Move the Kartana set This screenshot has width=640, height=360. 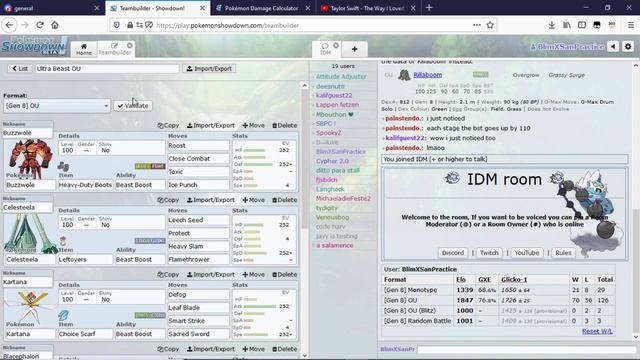point(253,275)
